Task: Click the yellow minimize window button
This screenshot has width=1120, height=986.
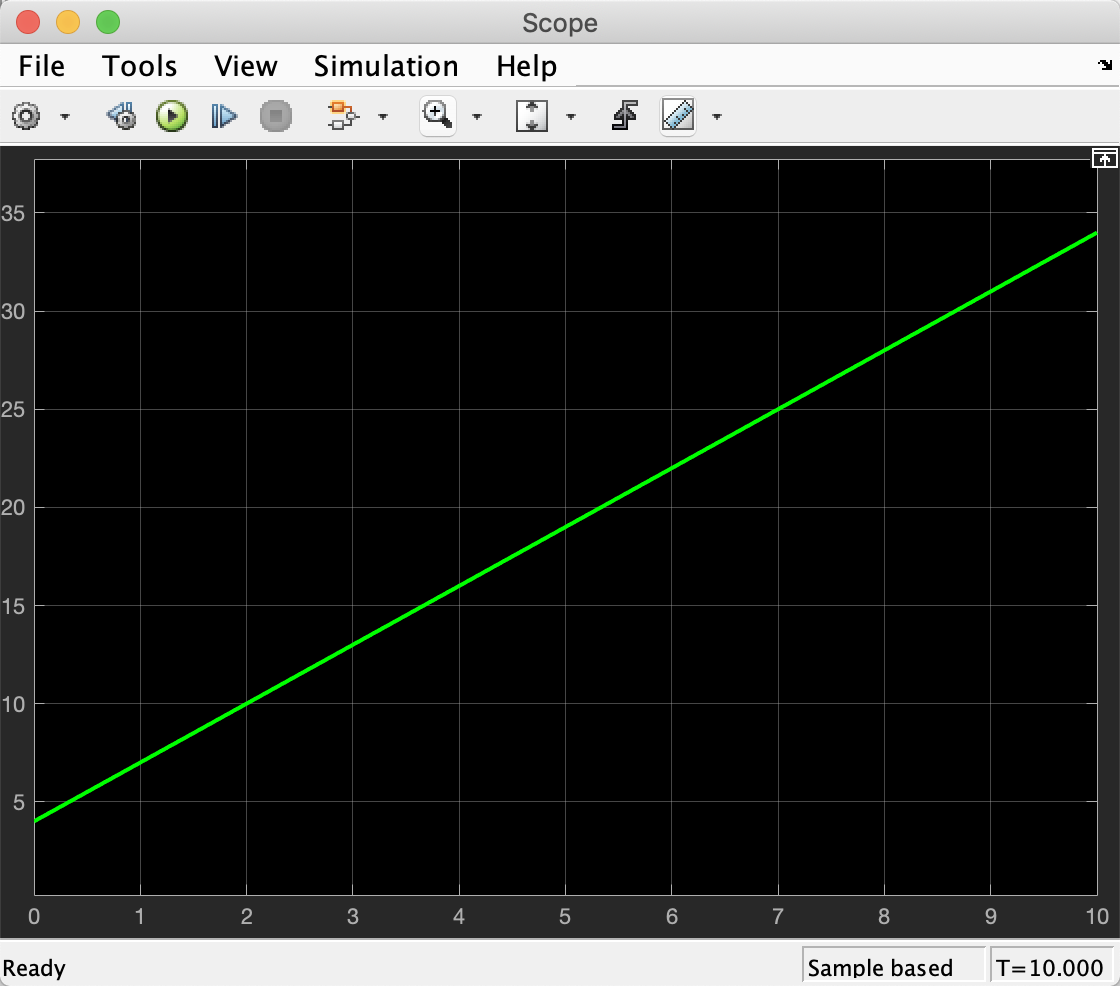Action: 68,22
